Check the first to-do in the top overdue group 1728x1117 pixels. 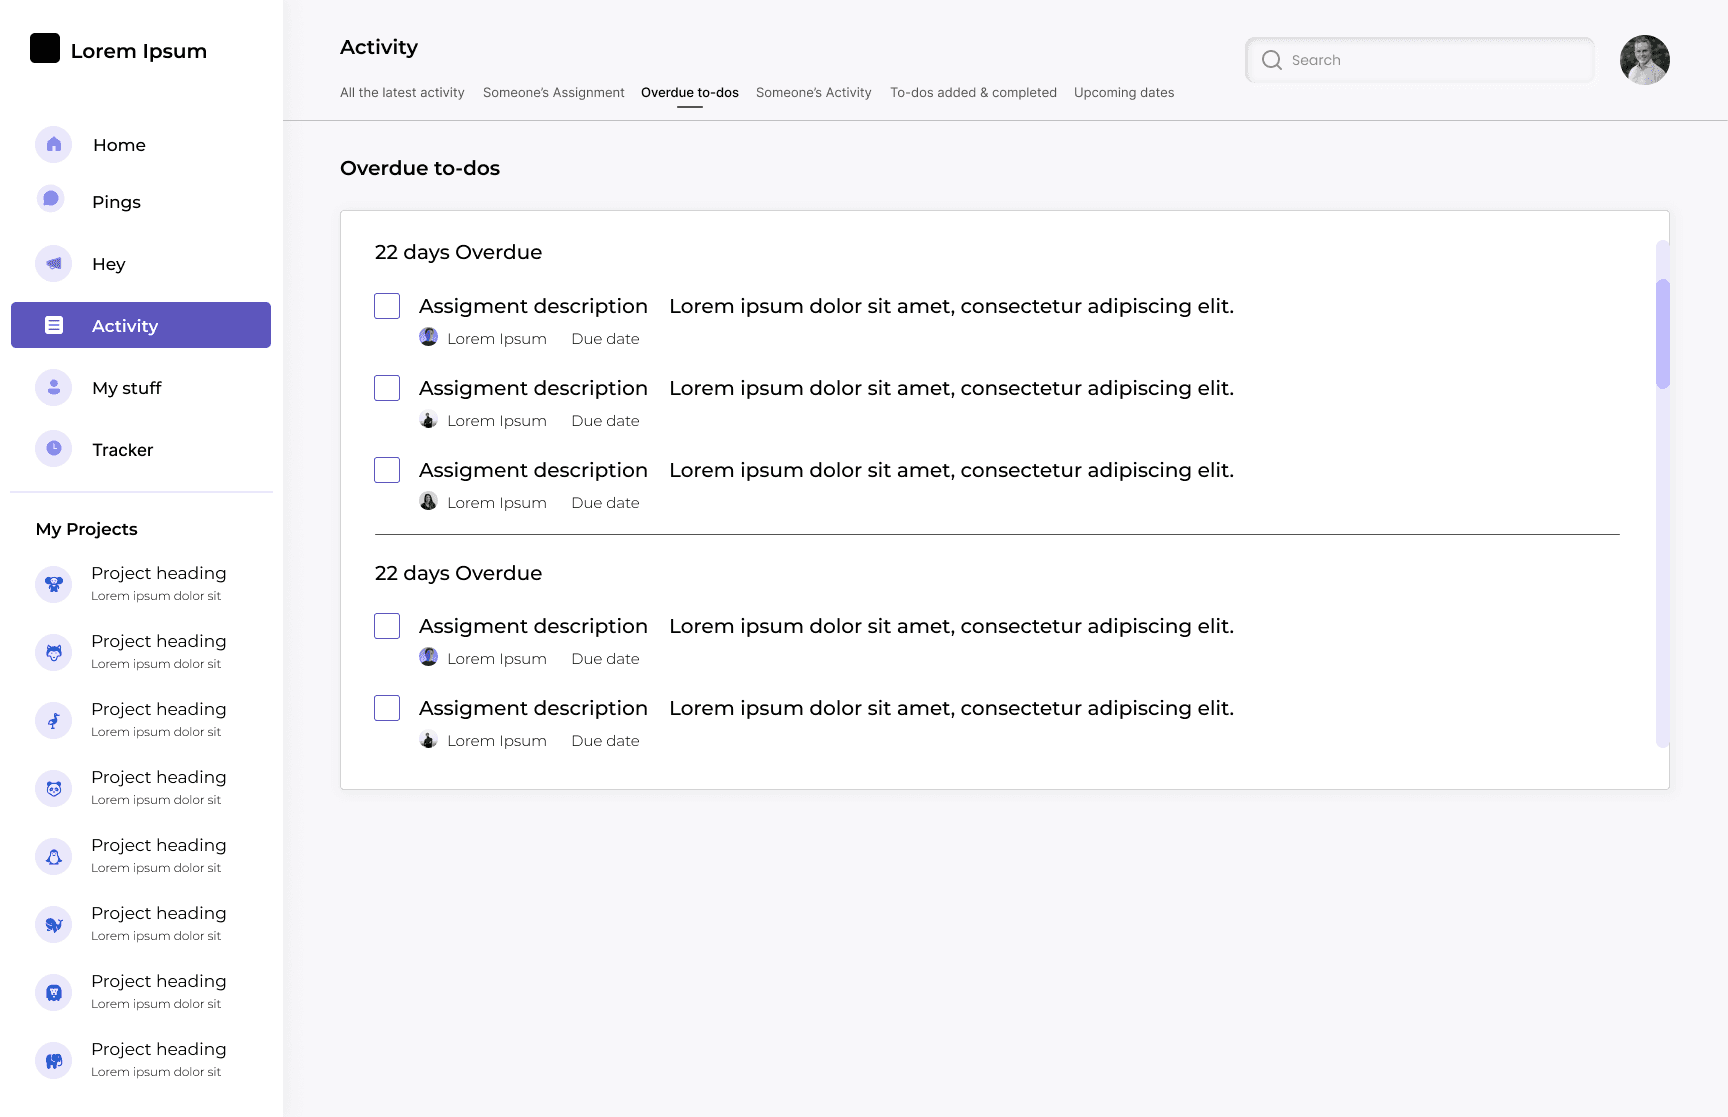[x=387, y=306]
